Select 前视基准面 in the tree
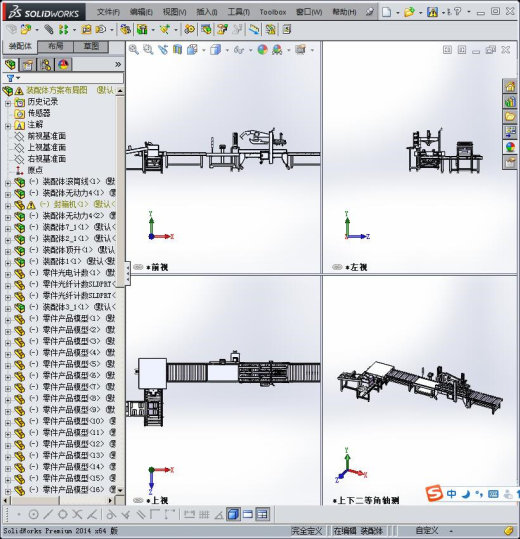Viewport: 520px width, 539px height. pyautogui.click(x=47, y=136)
